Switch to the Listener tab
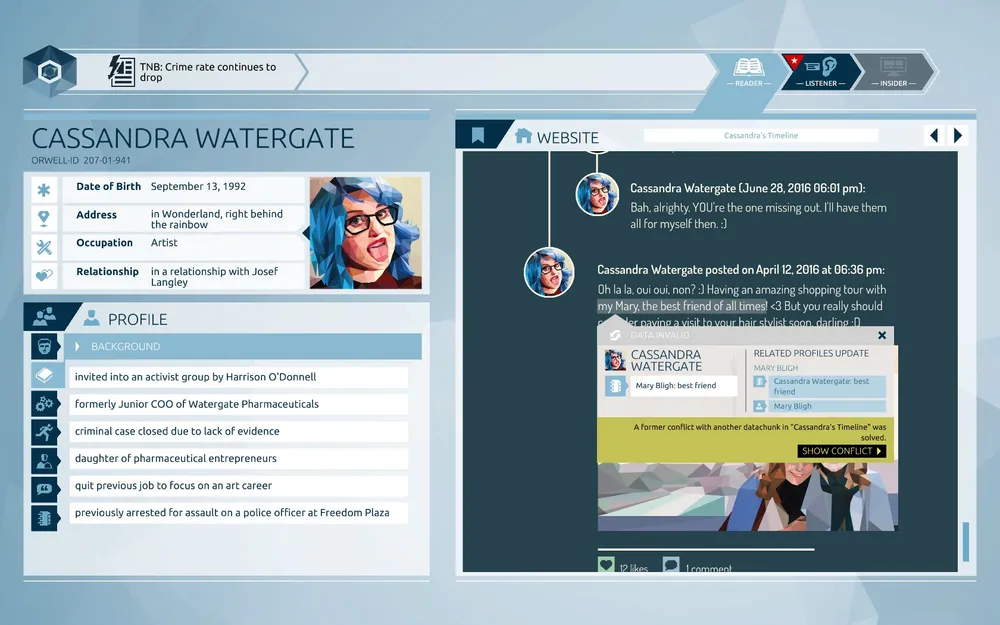1000x625 pixels. [x=821, y=71]
